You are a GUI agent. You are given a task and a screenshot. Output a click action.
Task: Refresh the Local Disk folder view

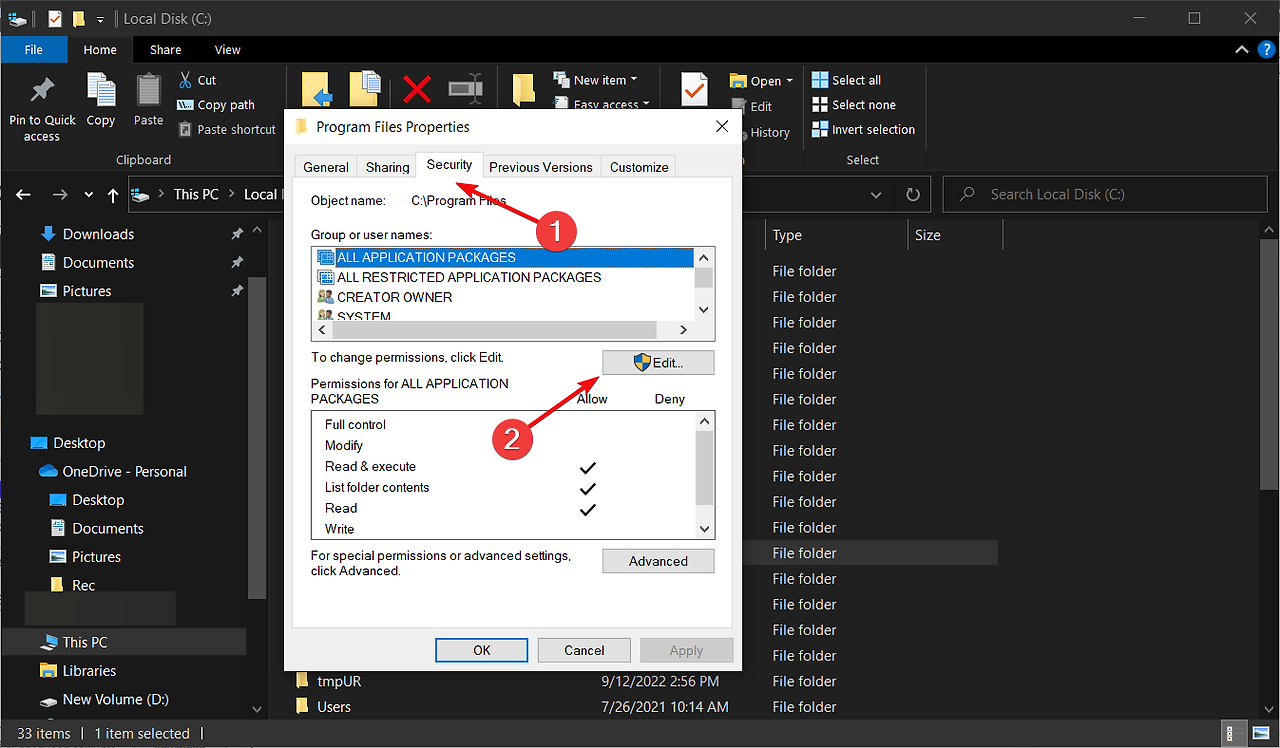point(912,194)
